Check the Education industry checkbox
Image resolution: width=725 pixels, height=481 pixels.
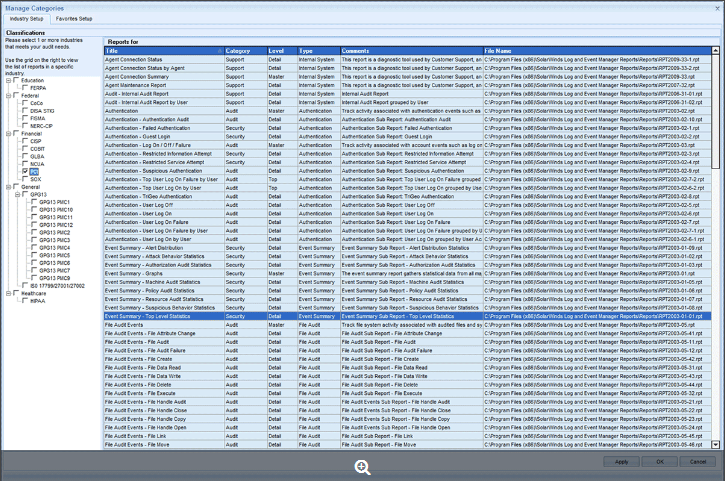[x=16, y=80]
